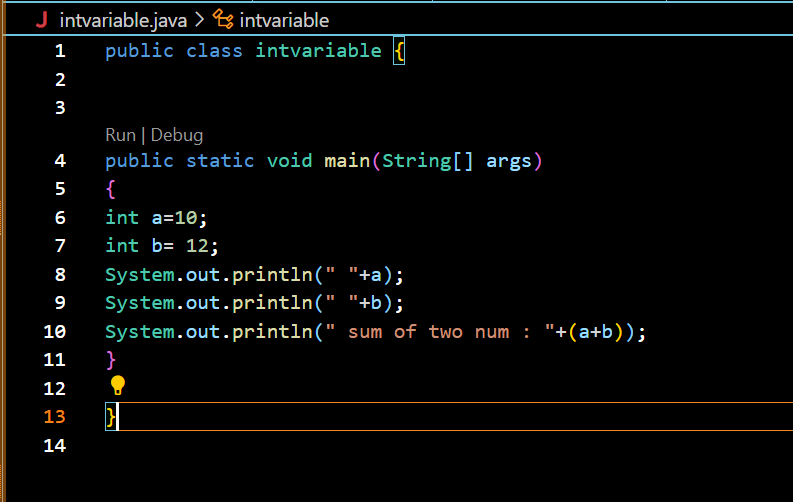The height and width of the screenshot is (502, 793).
Task: Click 'System' on line 8
Action: point(140,275)
